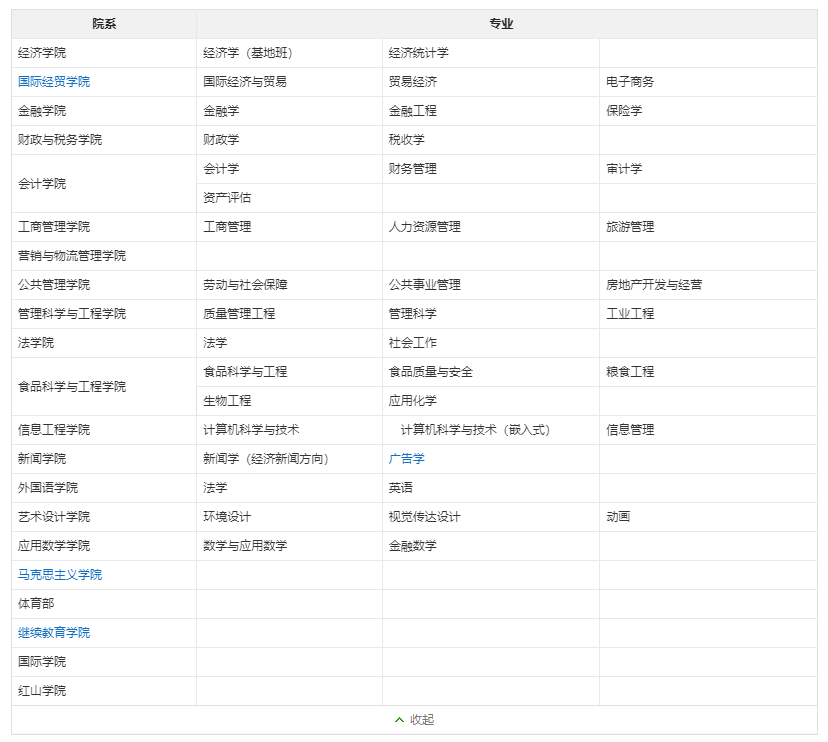Open the 马克思主义学院 link
This screenshot has width=828, height=742.
pyautogui.click(x=60, y=575)
